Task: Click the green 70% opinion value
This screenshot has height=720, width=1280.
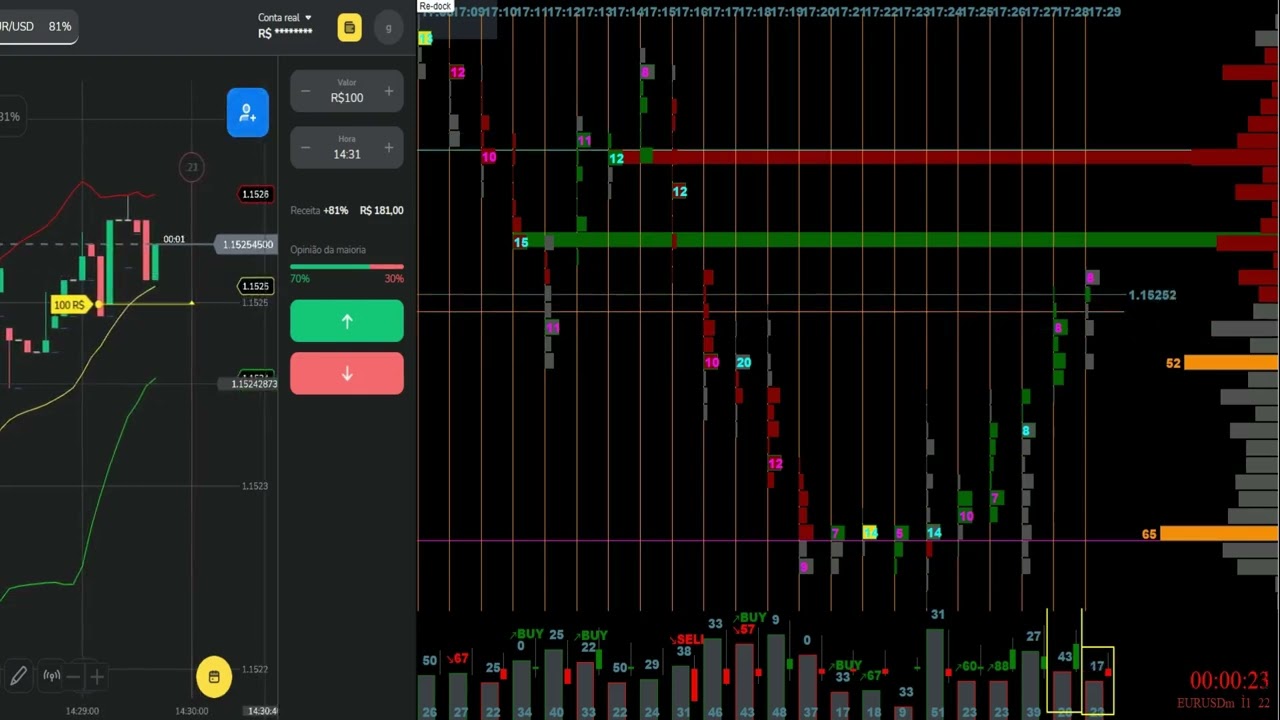Action: click(x=299, y=279)
